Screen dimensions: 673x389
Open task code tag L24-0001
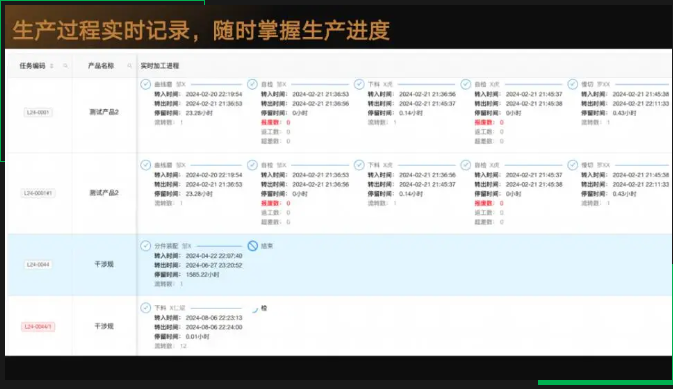38,112
